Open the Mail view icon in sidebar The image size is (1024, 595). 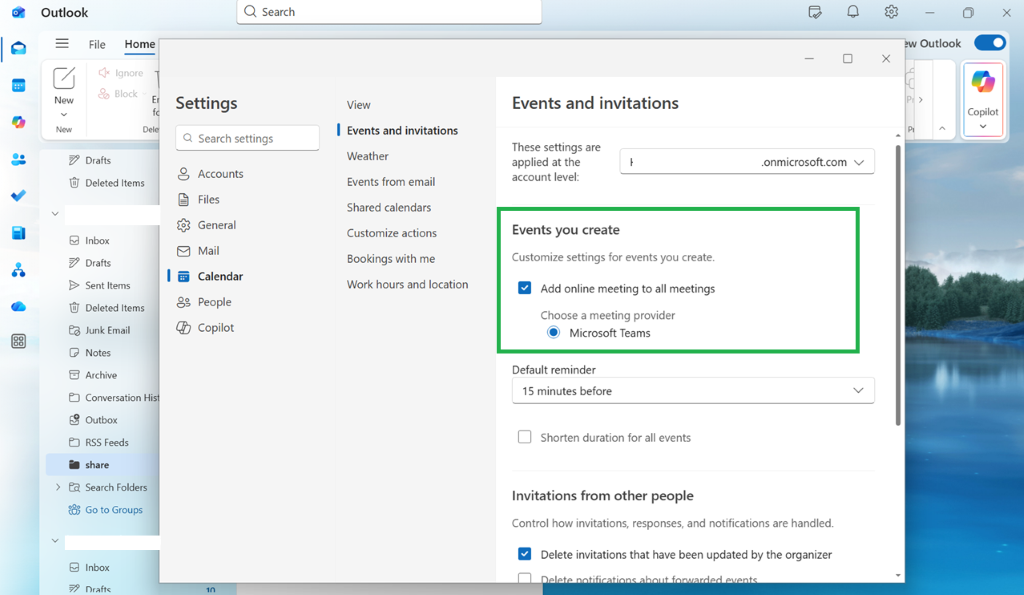pyautogui.click(x=19, y=47)
